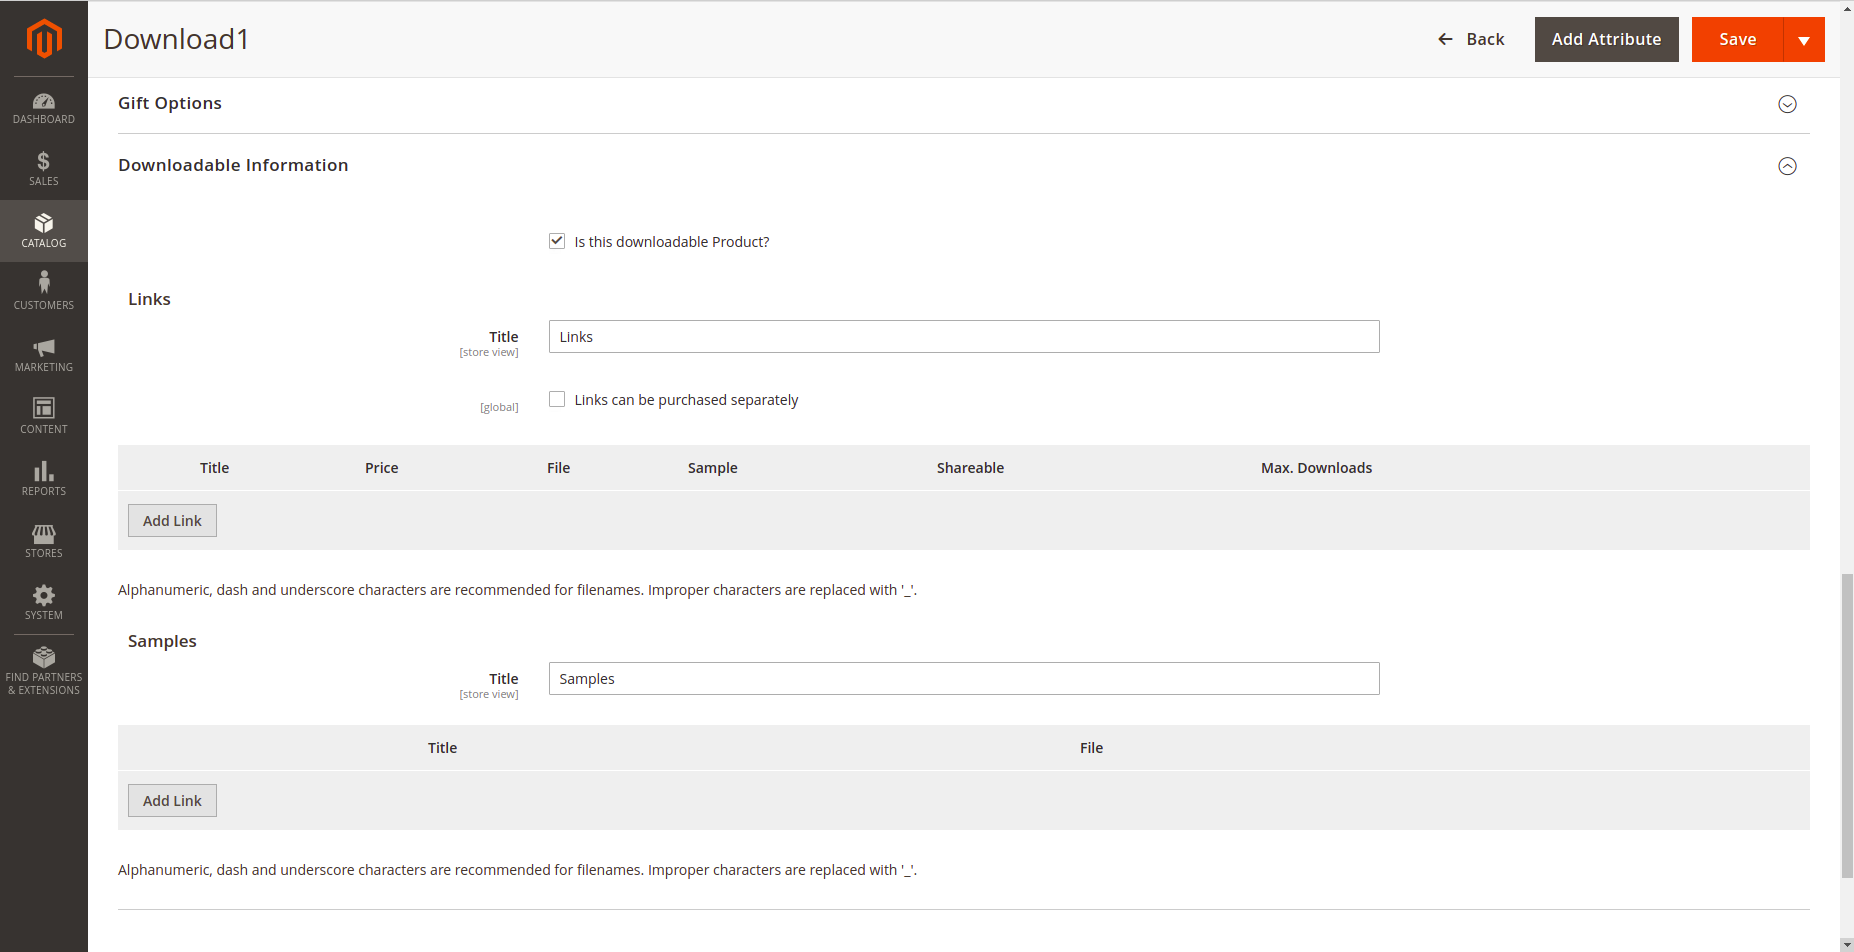Open the Customers menu
1854x952 pixels.
pyautogui.click(x=44, y=291)
